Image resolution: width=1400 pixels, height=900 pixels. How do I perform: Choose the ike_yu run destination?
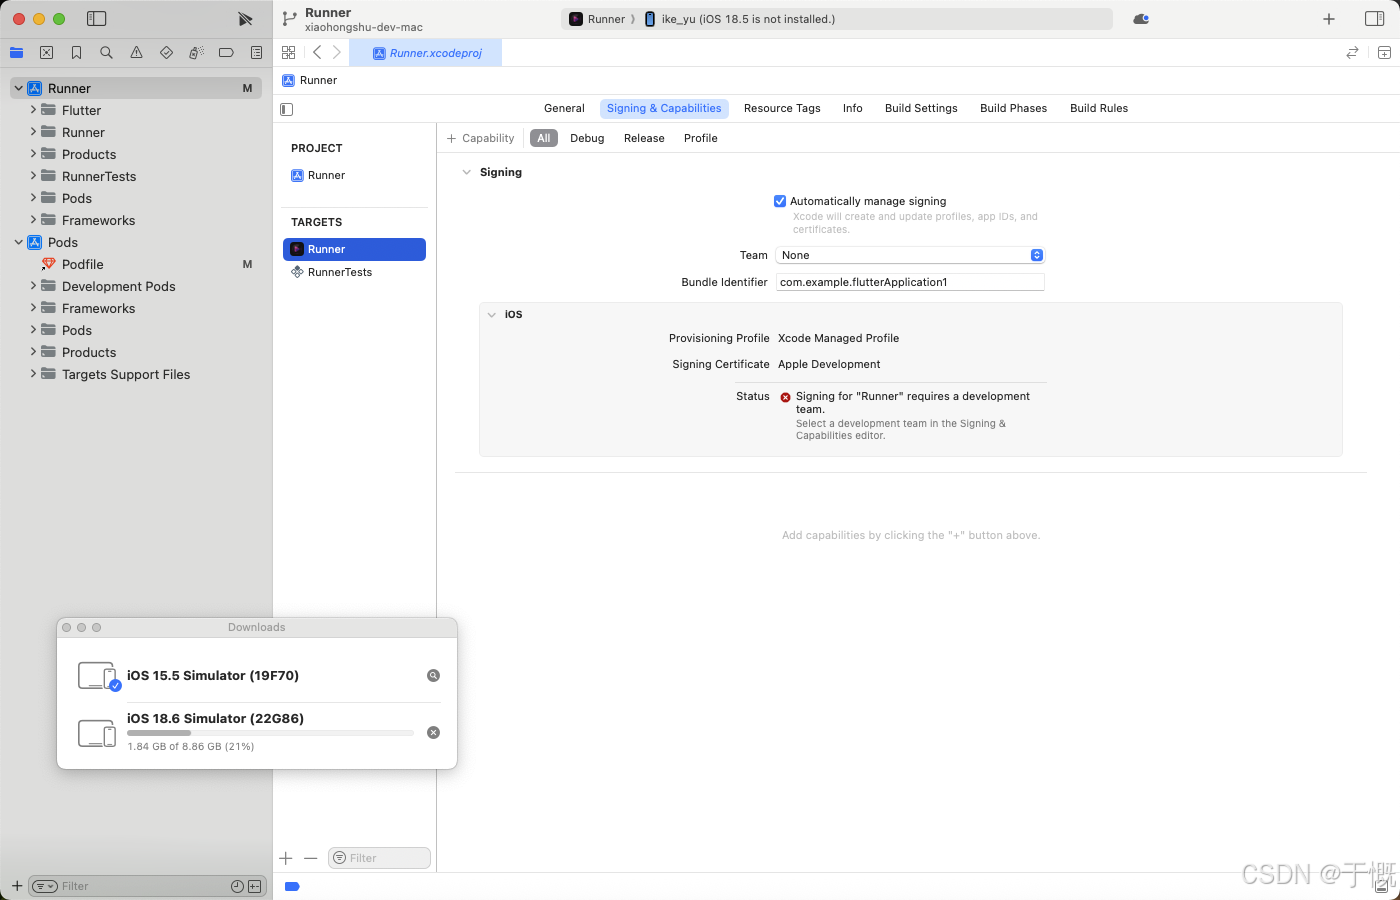[740, 19]
